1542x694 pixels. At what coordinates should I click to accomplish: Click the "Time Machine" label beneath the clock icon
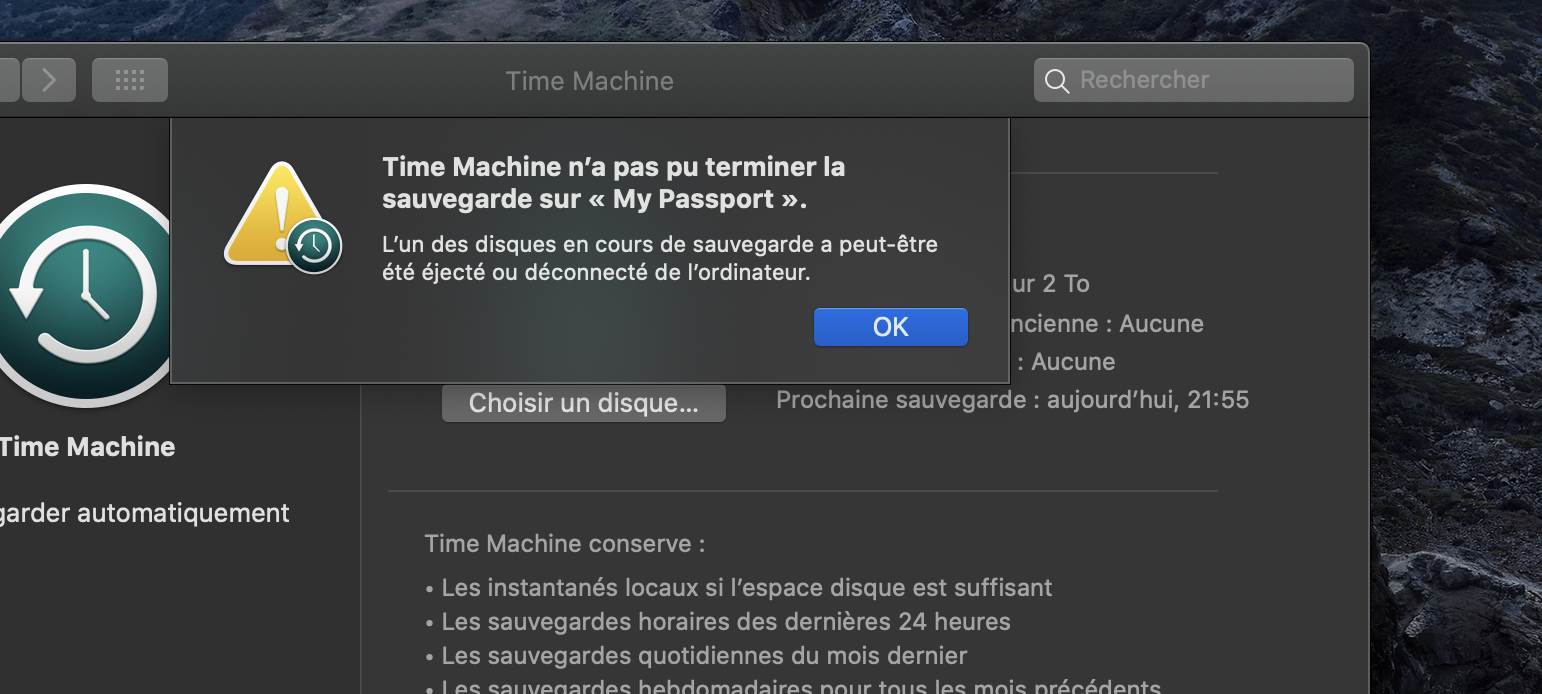(x=87, y=447)
